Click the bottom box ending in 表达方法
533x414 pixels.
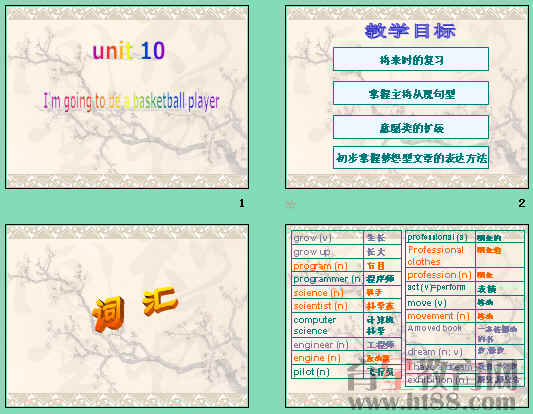(x=411, y=158)
